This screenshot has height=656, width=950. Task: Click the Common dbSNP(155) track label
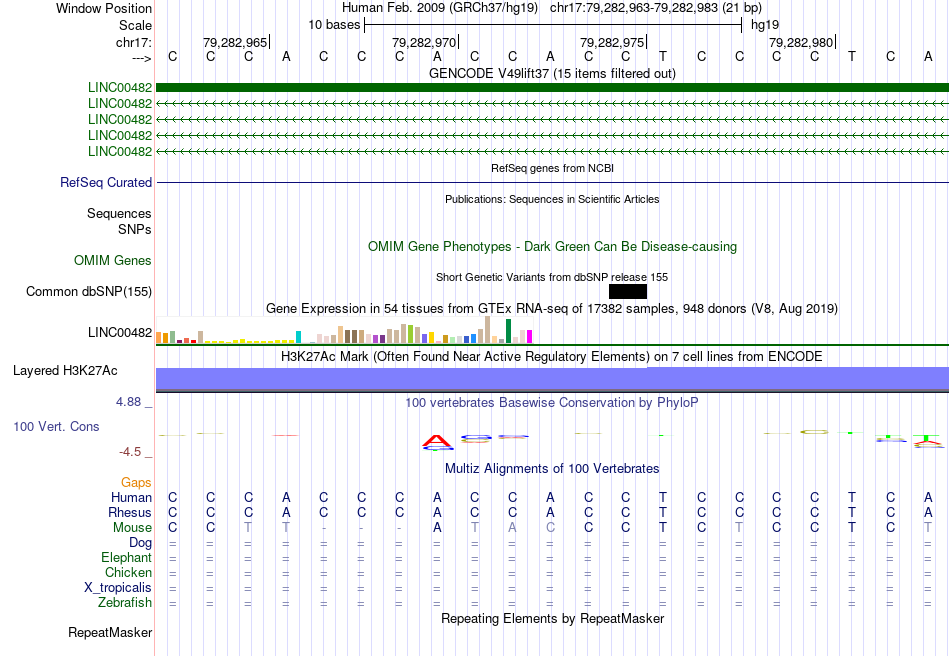[89, 291]
